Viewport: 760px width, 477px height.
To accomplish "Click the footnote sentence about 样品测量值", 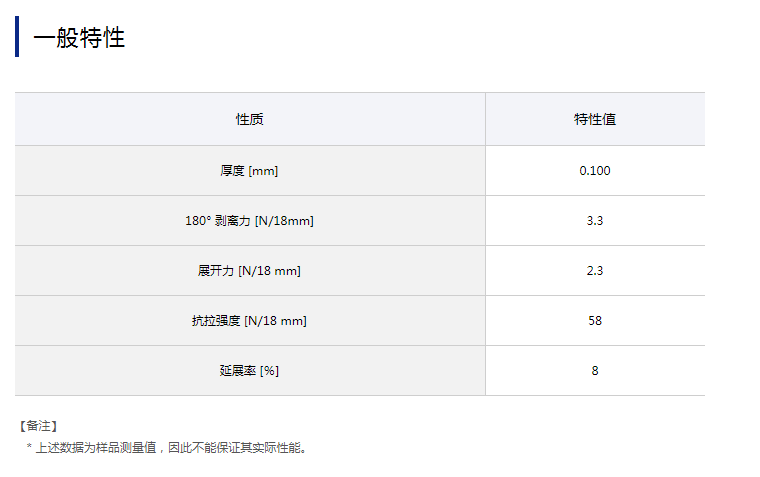I will tap(172, 448).
